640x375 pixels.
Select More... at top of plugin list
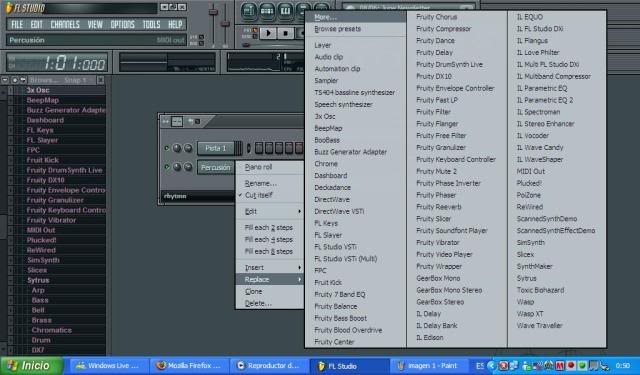click(356, 17)
